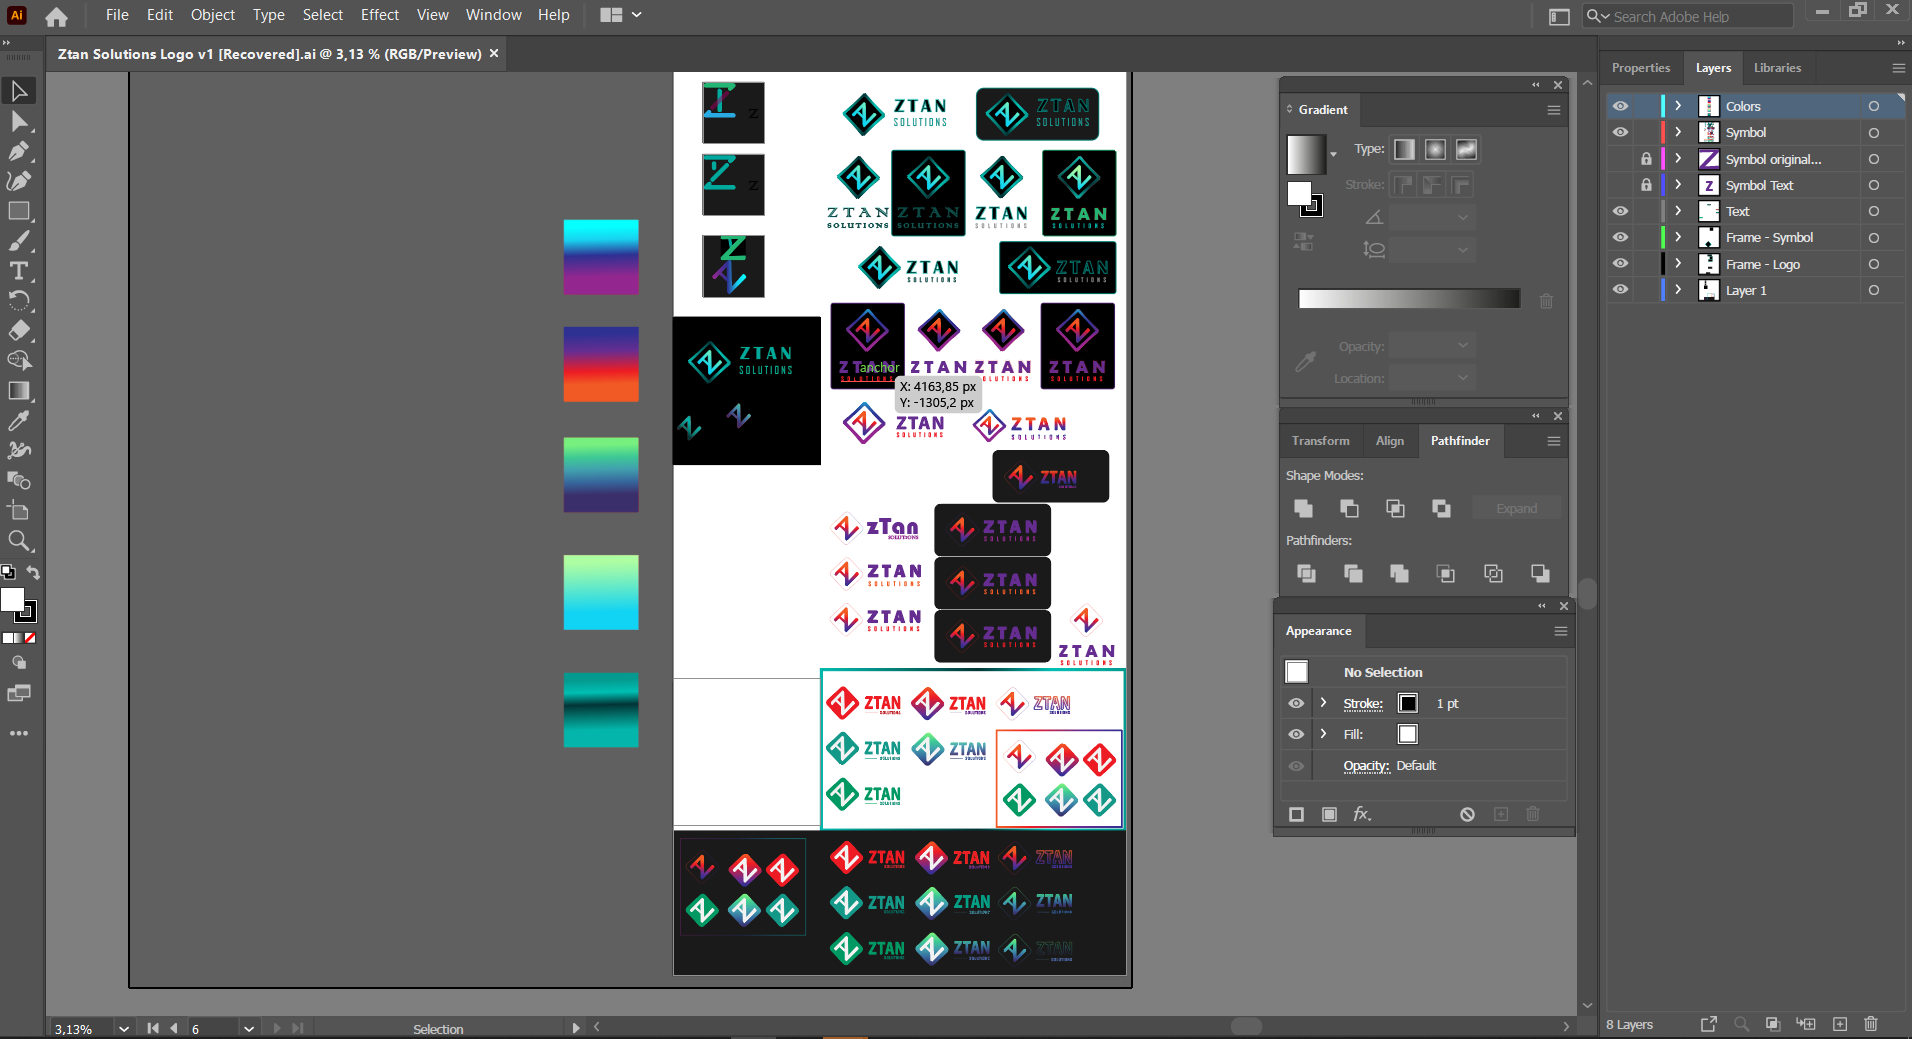
Task: Toggle visibility of the Text layer
Action: pyautogui.click(x=1621, y=211)
